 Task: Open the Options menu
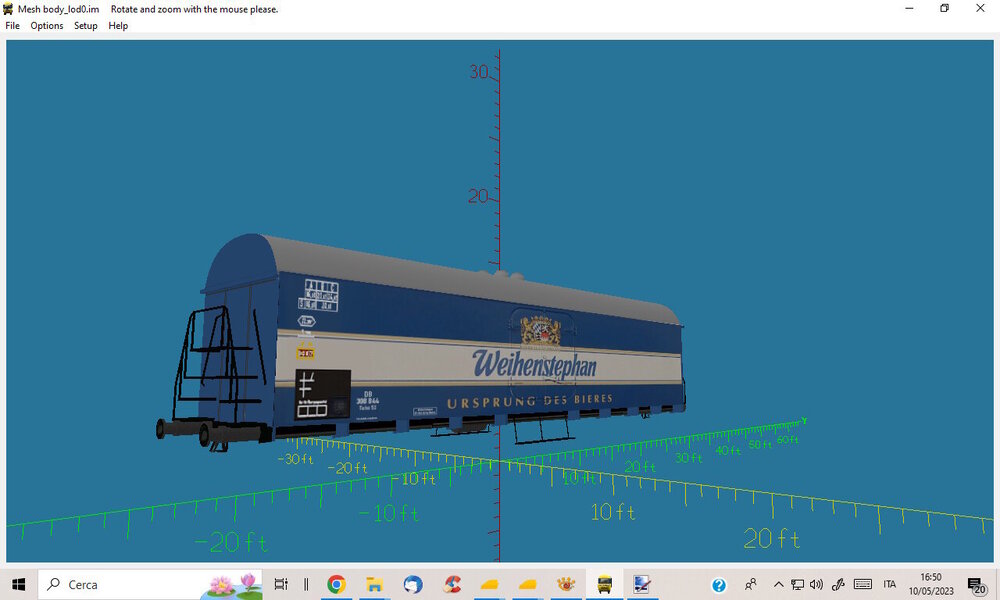(x=47, y=26)
